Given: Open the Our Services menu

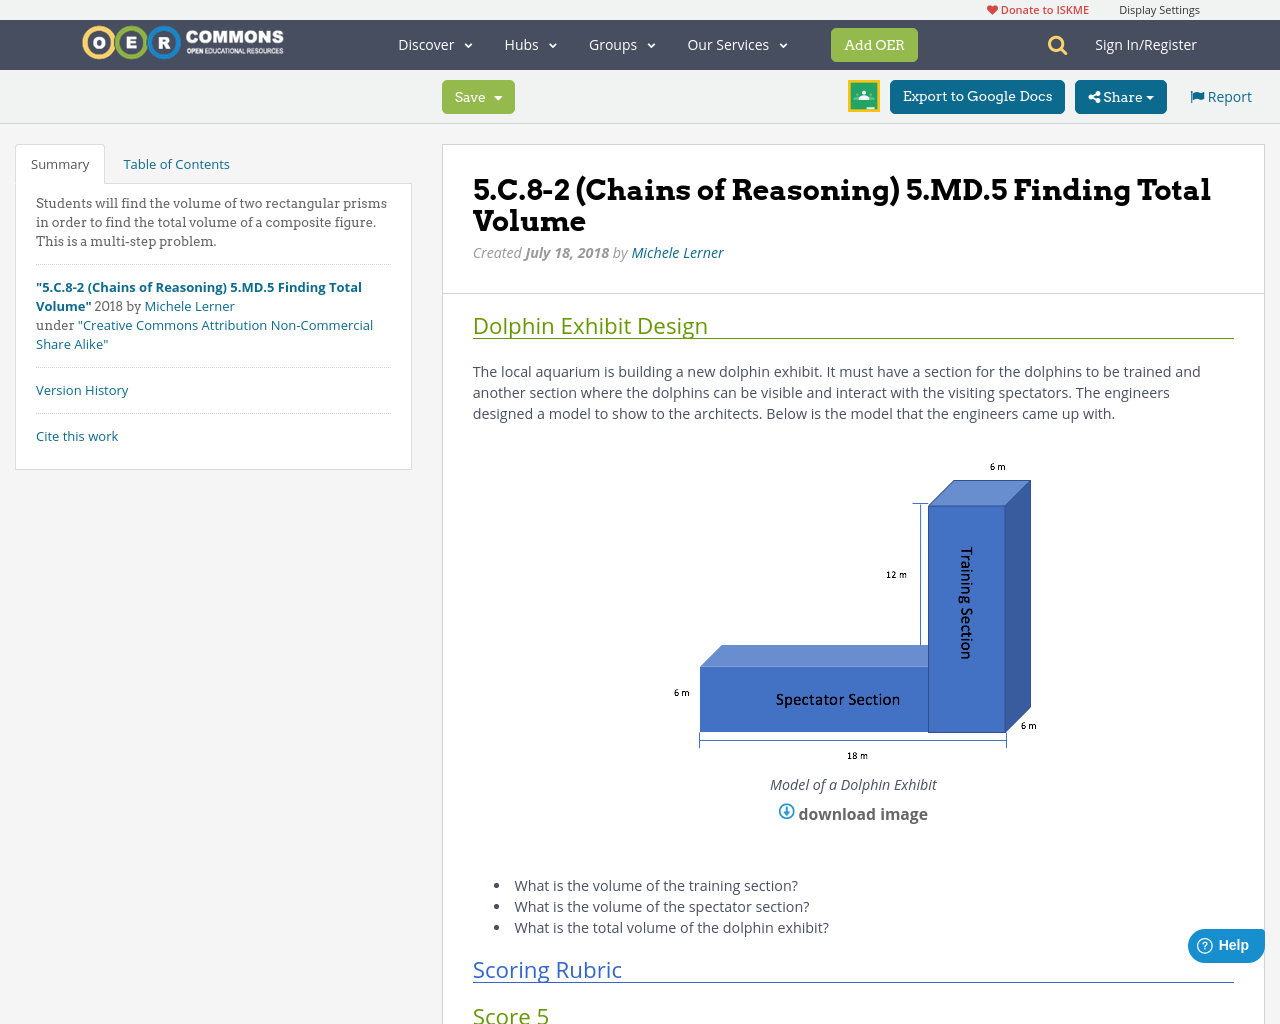Looking at the screenshot, I should (735, 44).
